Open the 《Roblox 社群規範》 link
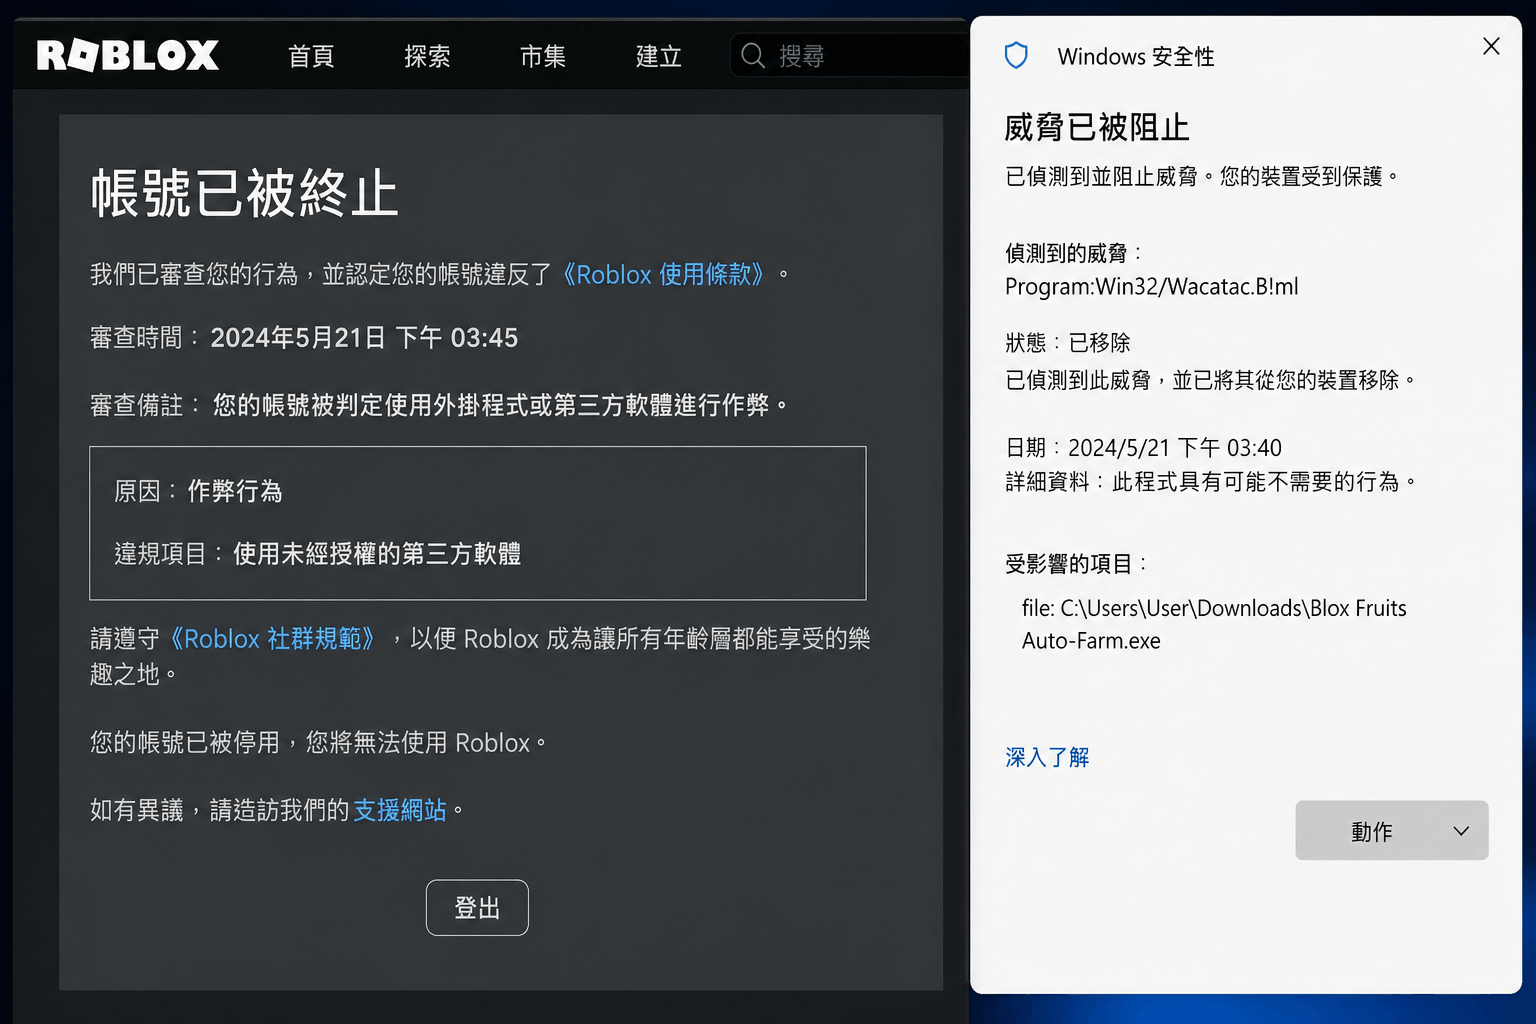The width and height of the screenshot is (1536, 1024). click(x=273, y=639)
